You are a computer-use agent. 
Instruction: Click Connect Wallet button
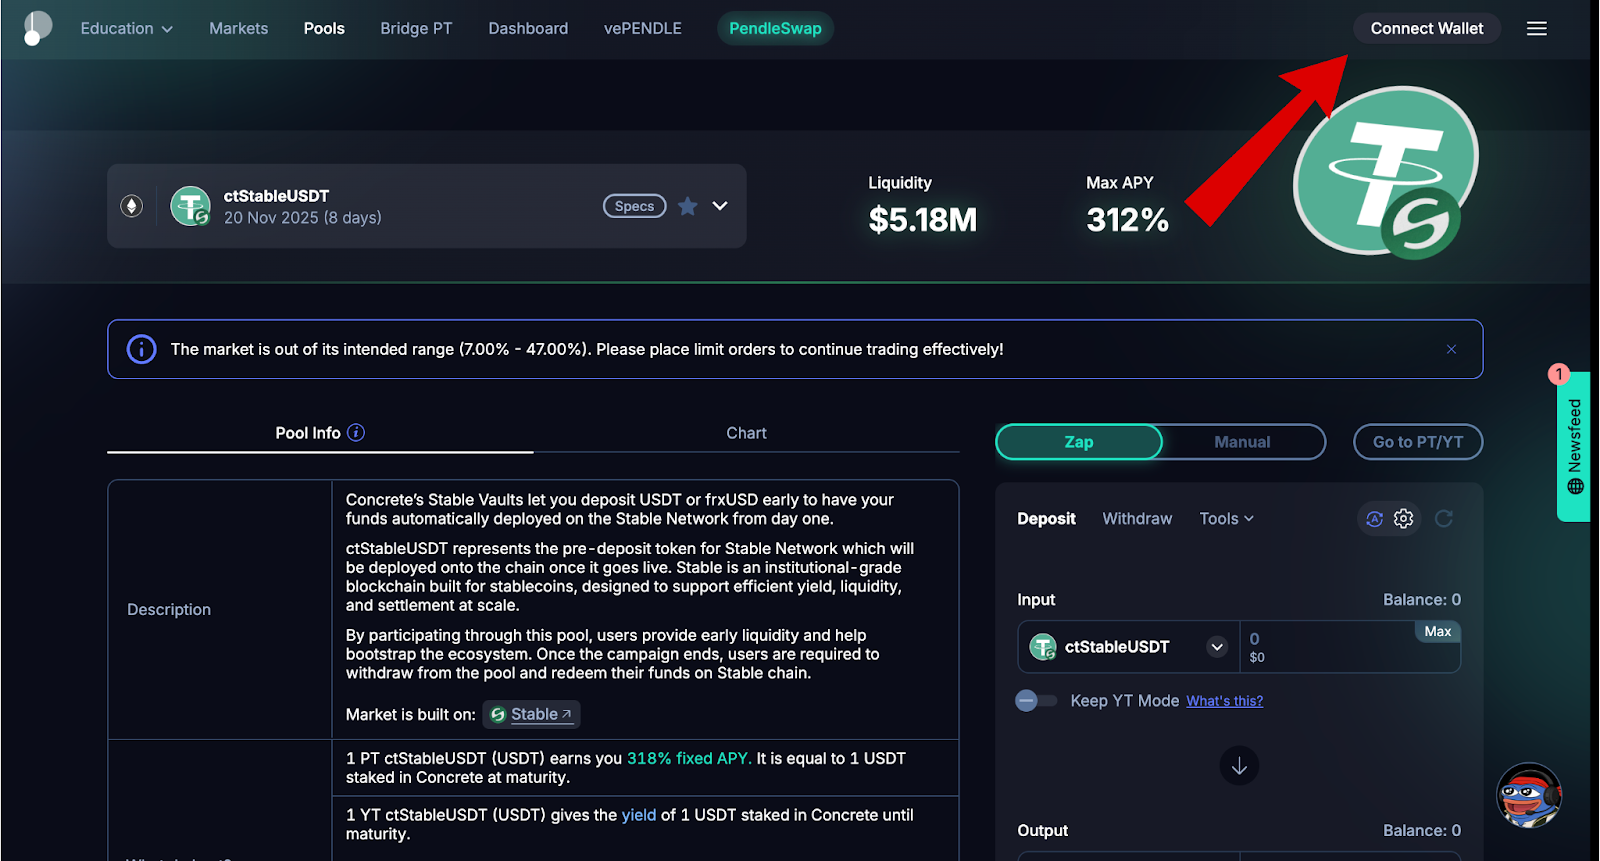[x=1427, y=29]
